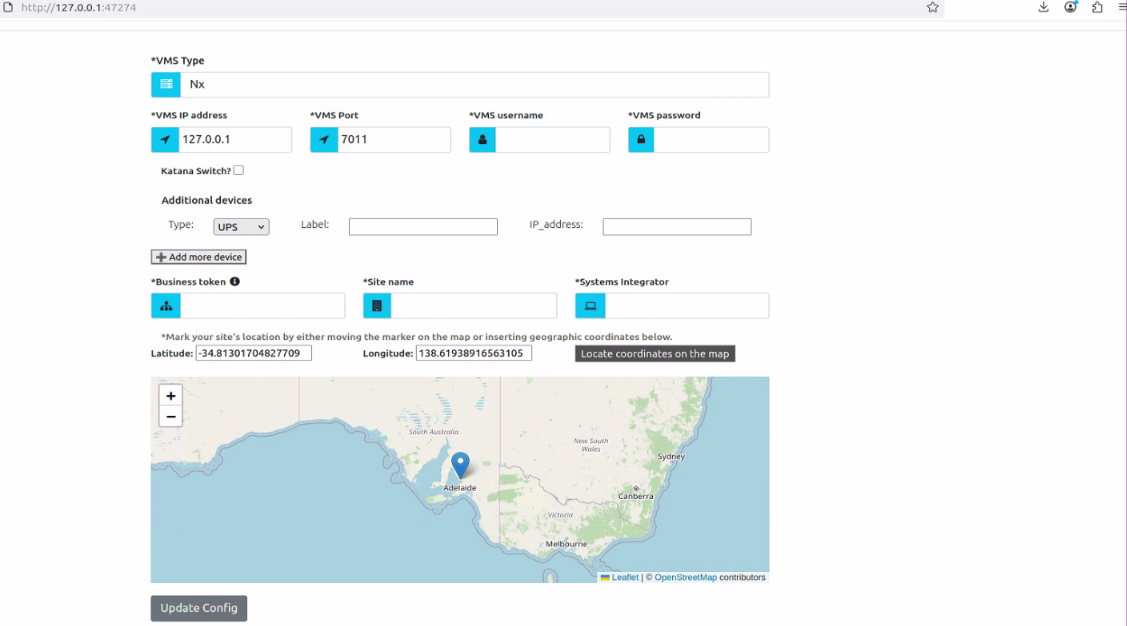Click the Systems Integrator laptop icon
1127x626 pixels.
pos(590,306)
